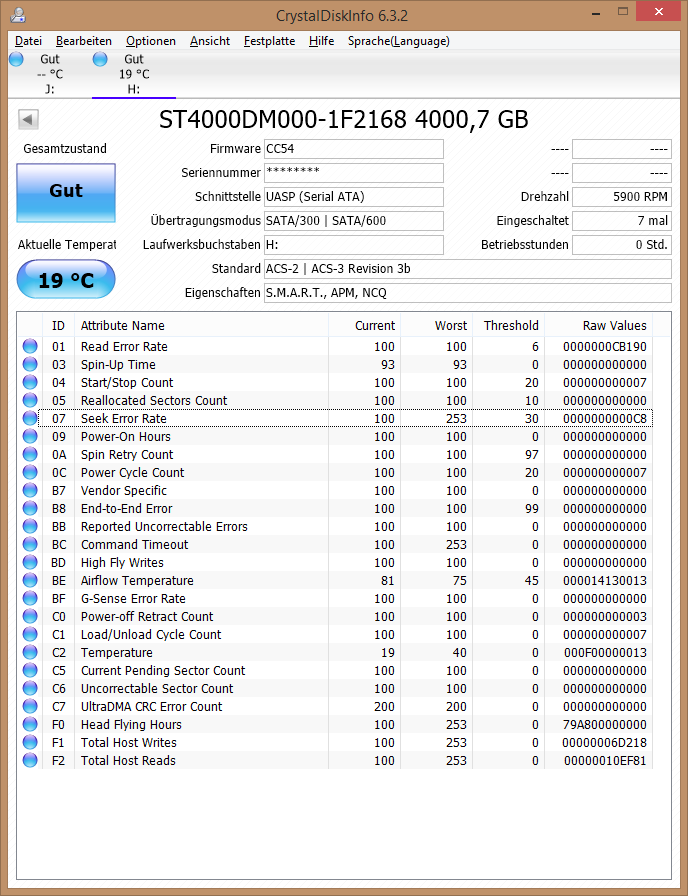Select raw value 000F00000013
688x896 pixels.
605,652
